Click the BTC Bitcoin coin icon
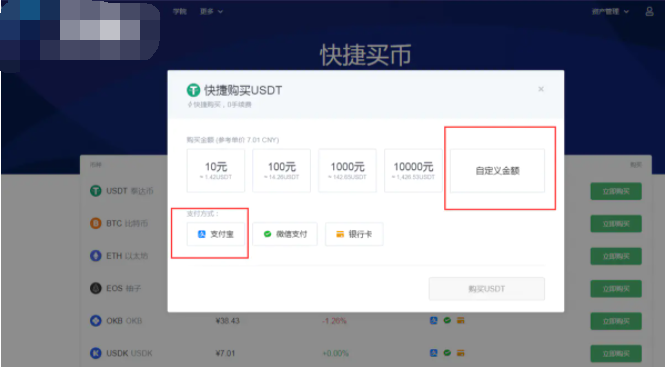665x367 pixels. (x=96, y=223)
